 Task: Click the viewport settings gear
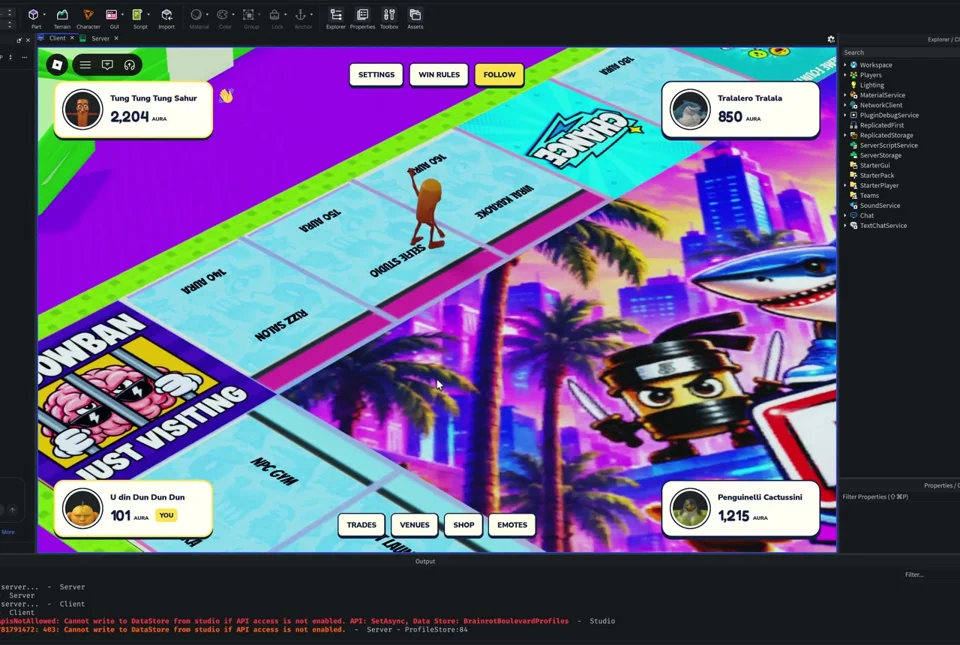coord(831,39)
